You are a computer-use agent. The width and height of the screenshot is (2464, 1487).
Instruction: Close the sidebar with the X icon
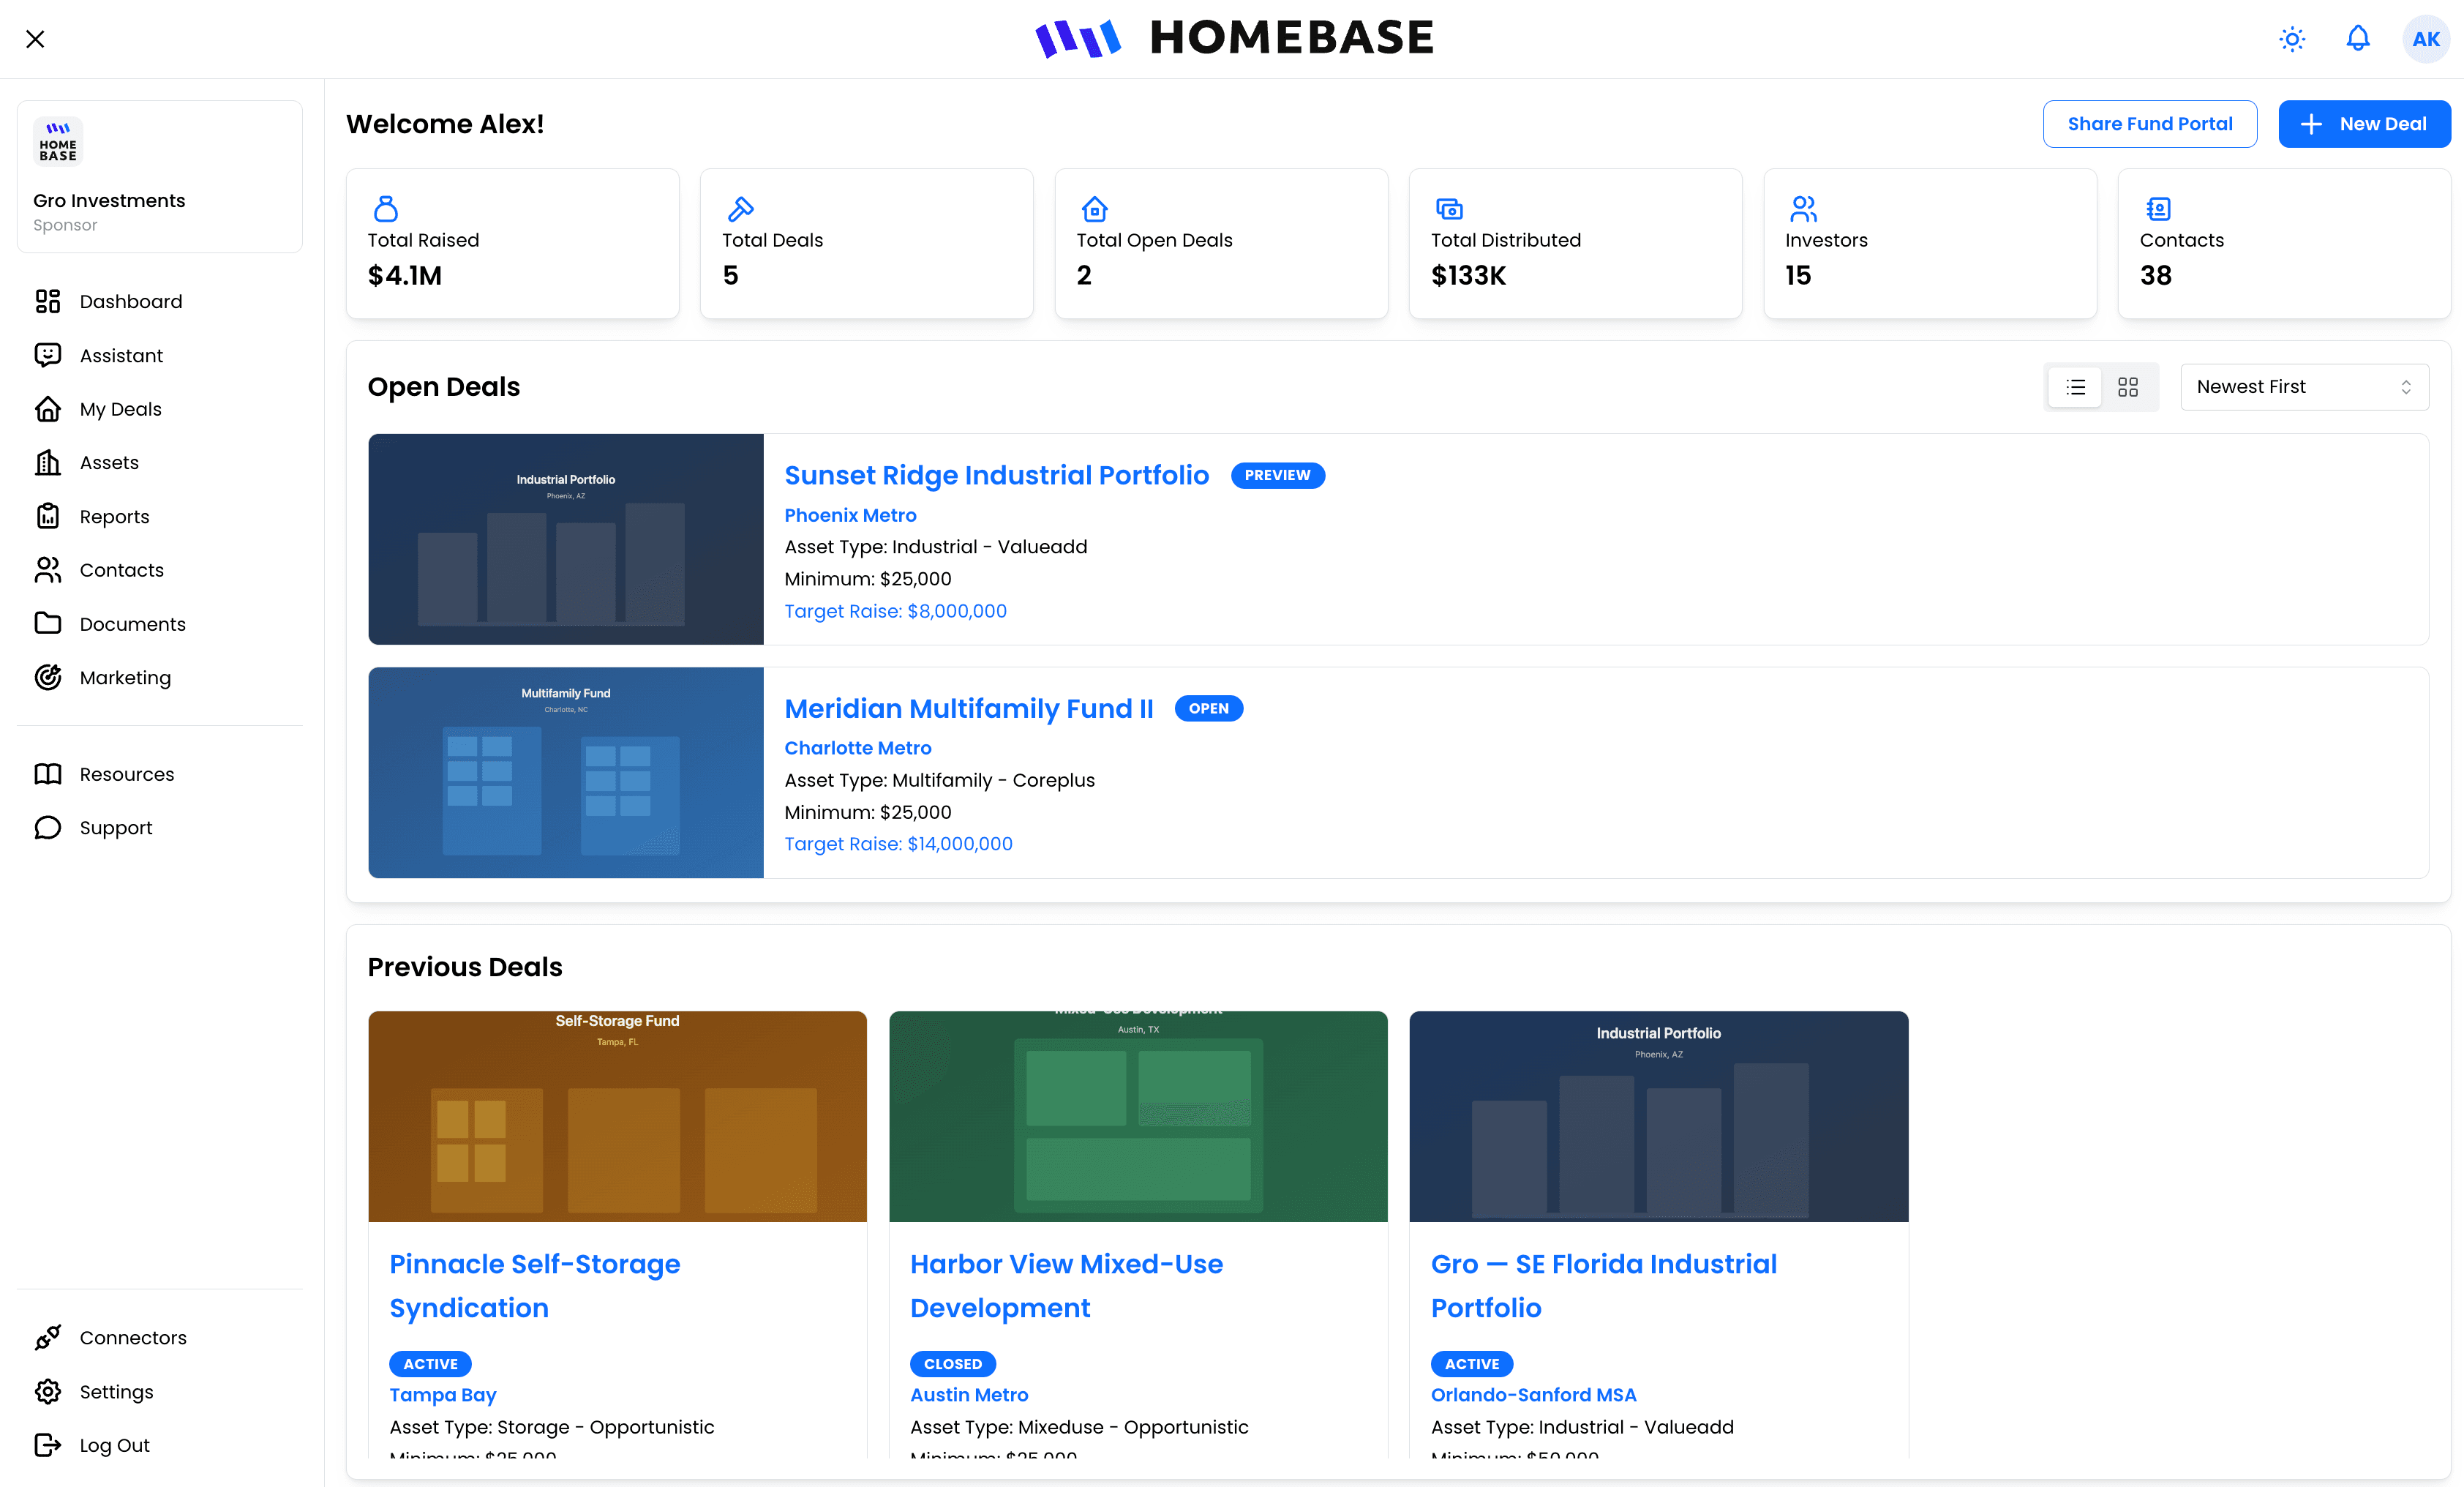[35, 39]
